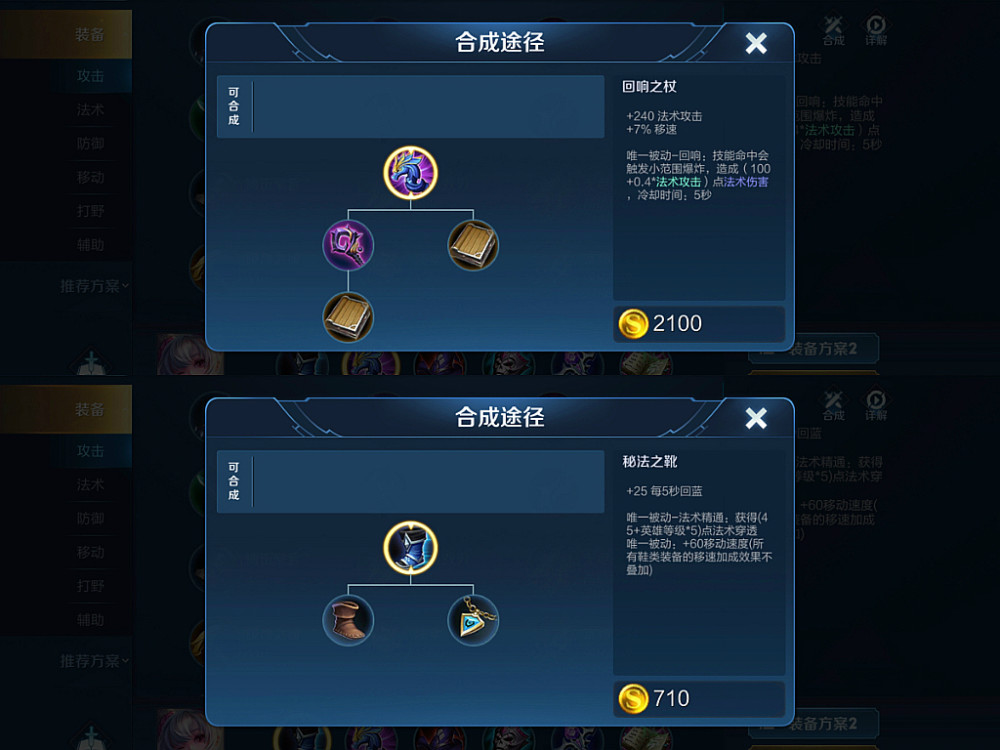The width and height of the screenshot is (1000, 750).
Task: Tap the gold coin beside price 710
Action: pyautogui.click(x=633, y=698)
